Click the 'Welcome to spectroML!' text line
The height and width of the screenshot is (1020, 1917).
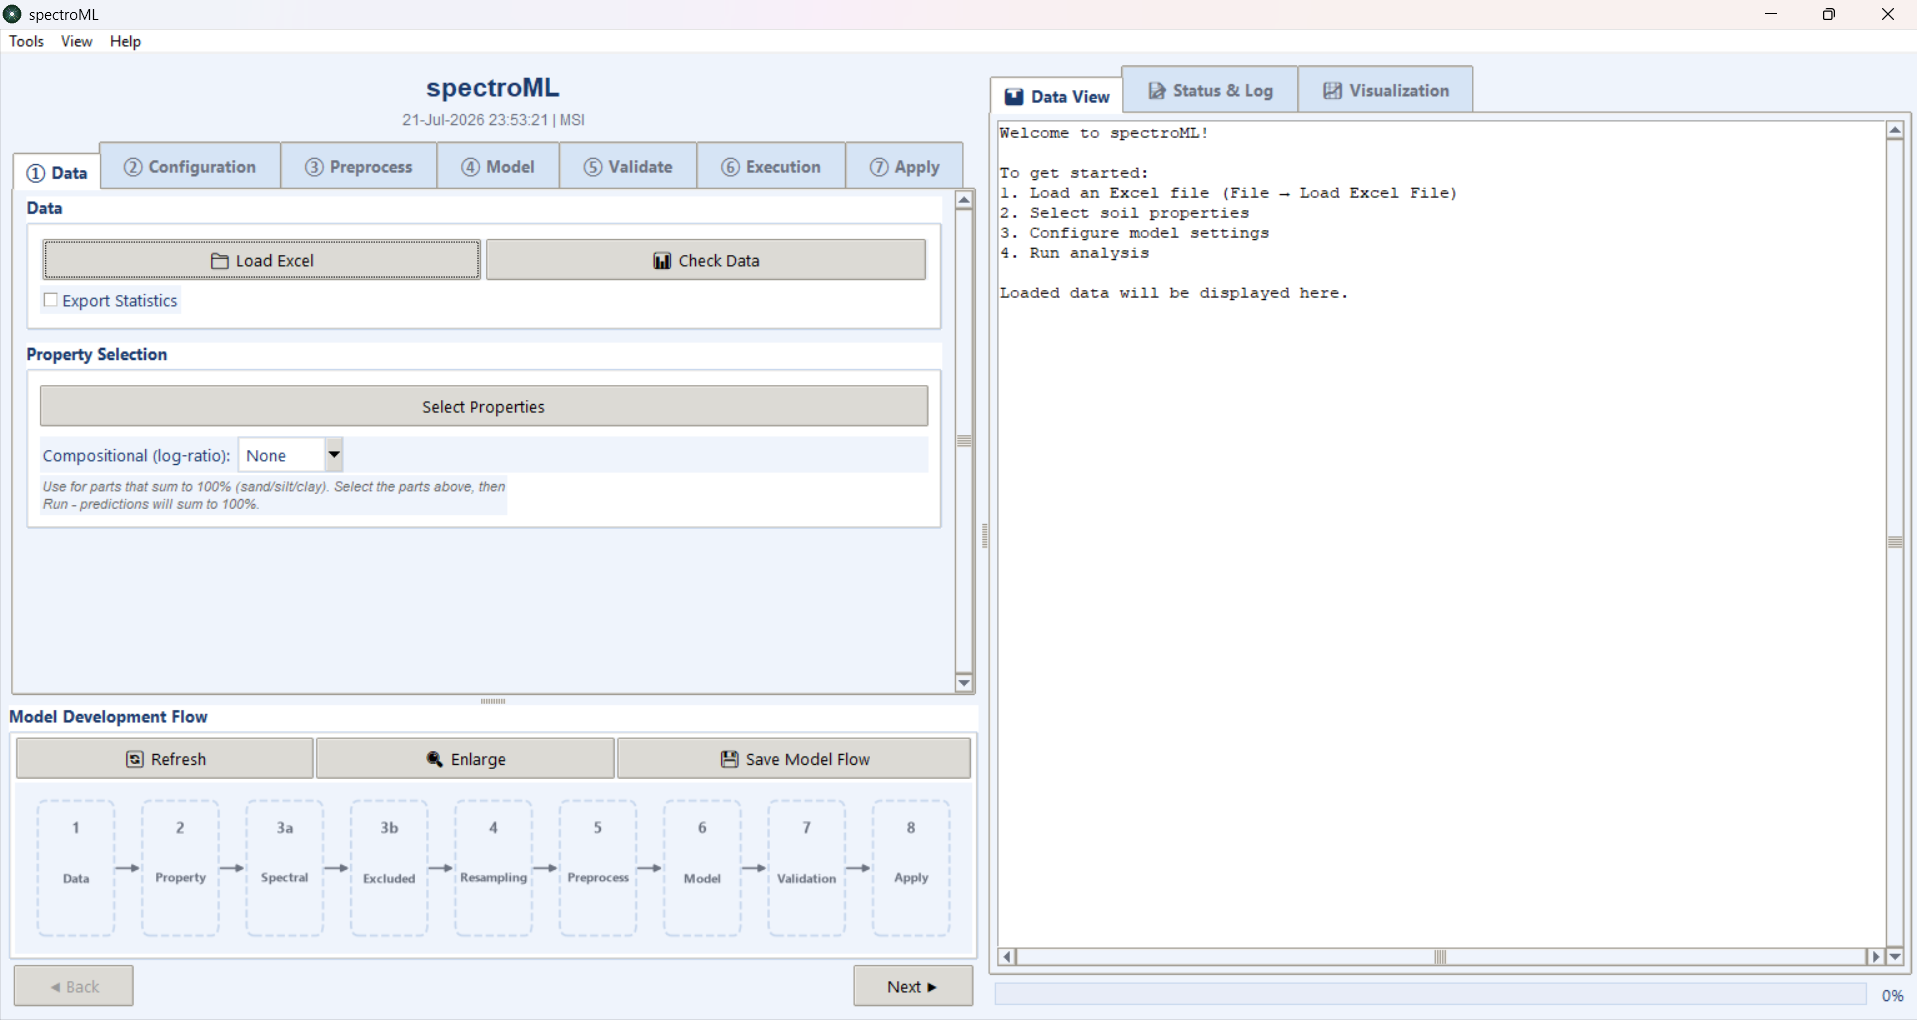click(1104, 133)
